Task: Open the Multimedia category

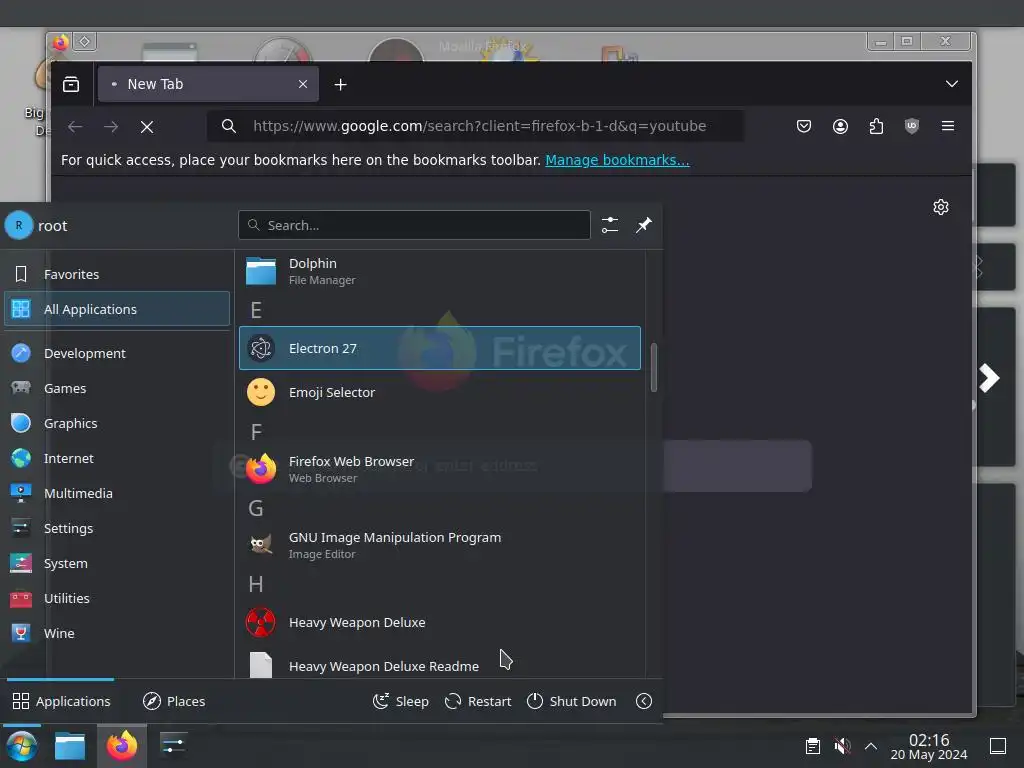Action: [x=117, y=493]
